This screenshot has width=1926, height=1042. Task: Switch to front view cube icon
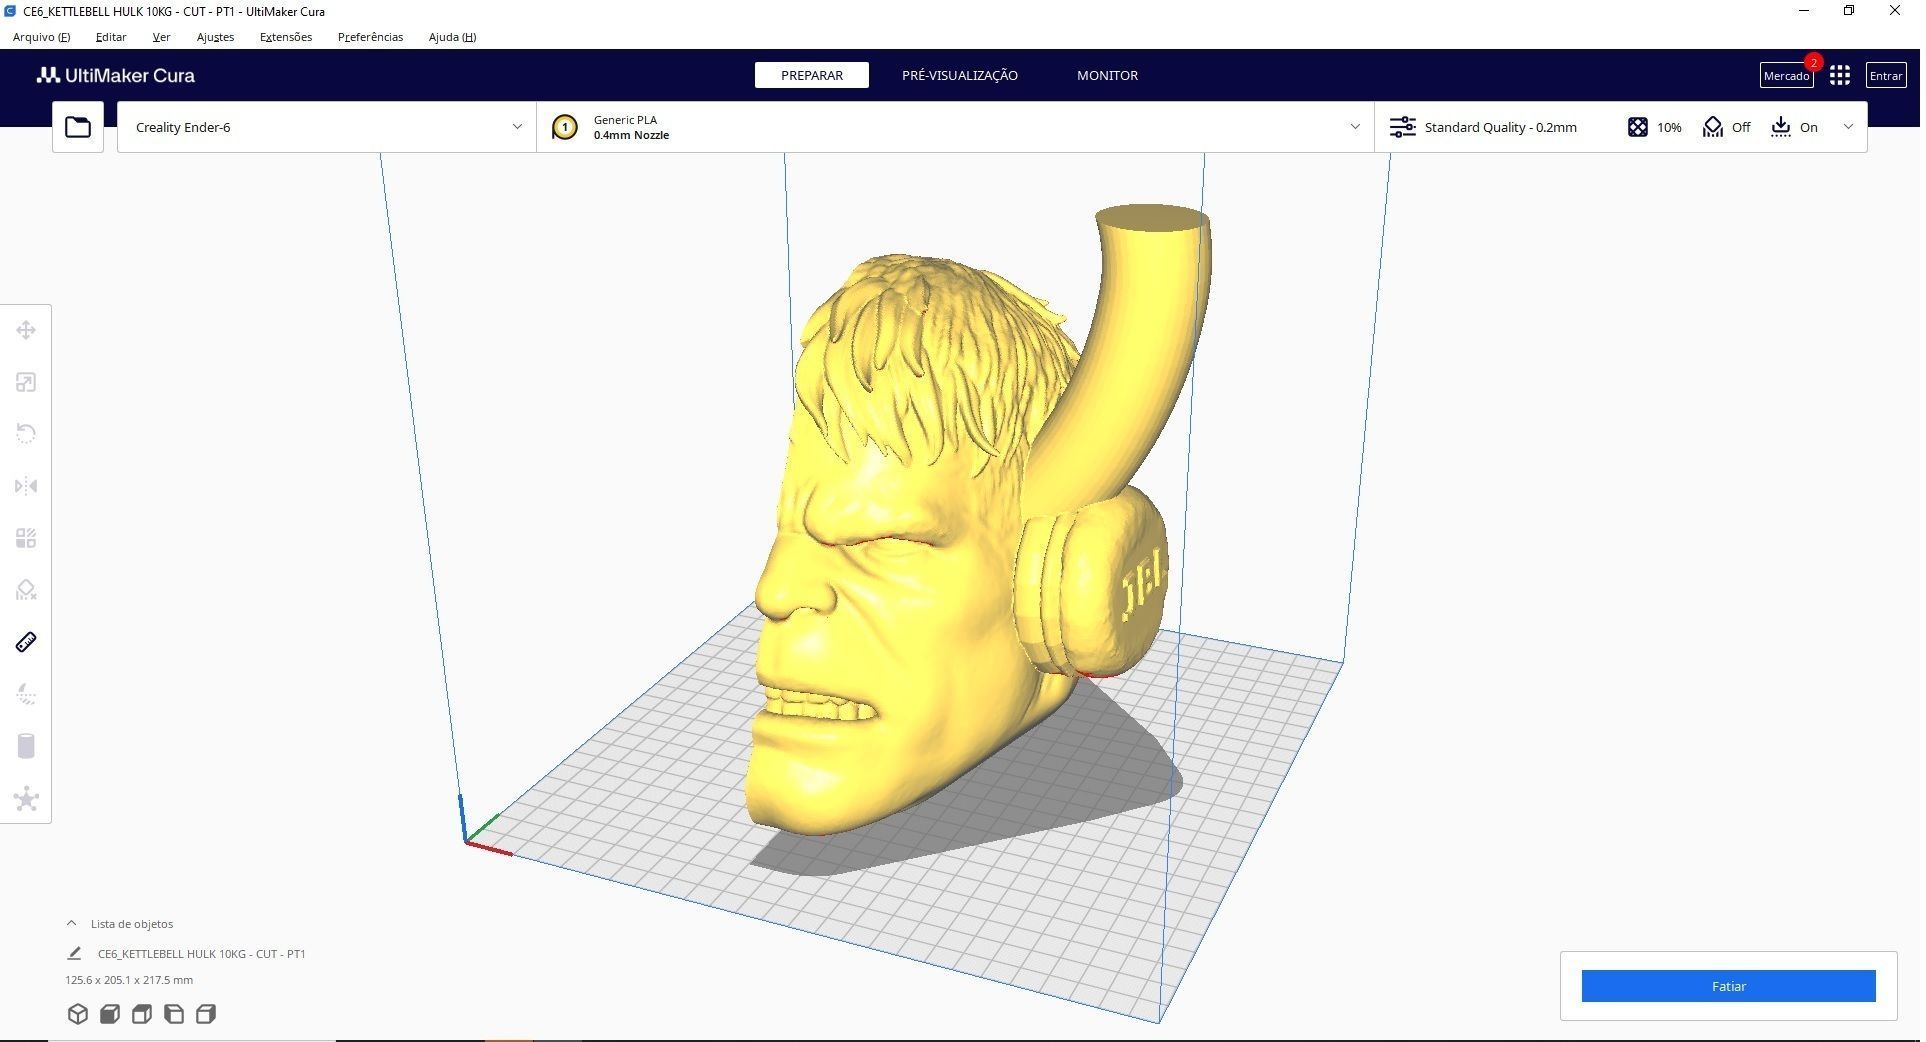point(110,1014)
